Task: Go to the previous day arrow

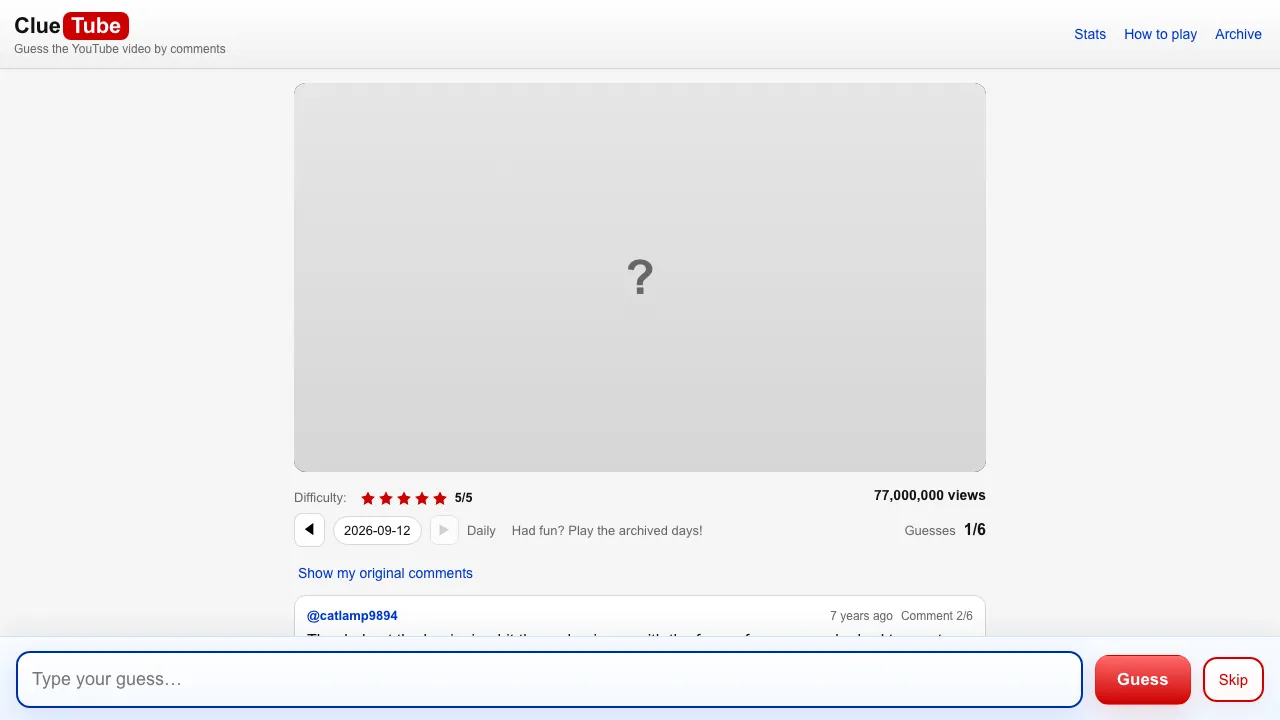Action: [x=309, y=530]
